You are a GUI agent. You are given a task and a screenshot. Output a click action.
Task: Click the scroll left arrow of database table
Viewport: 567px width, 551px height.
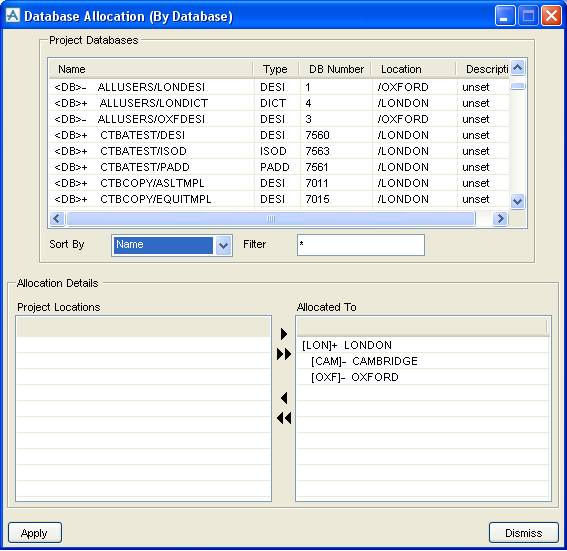pos(57,218)
